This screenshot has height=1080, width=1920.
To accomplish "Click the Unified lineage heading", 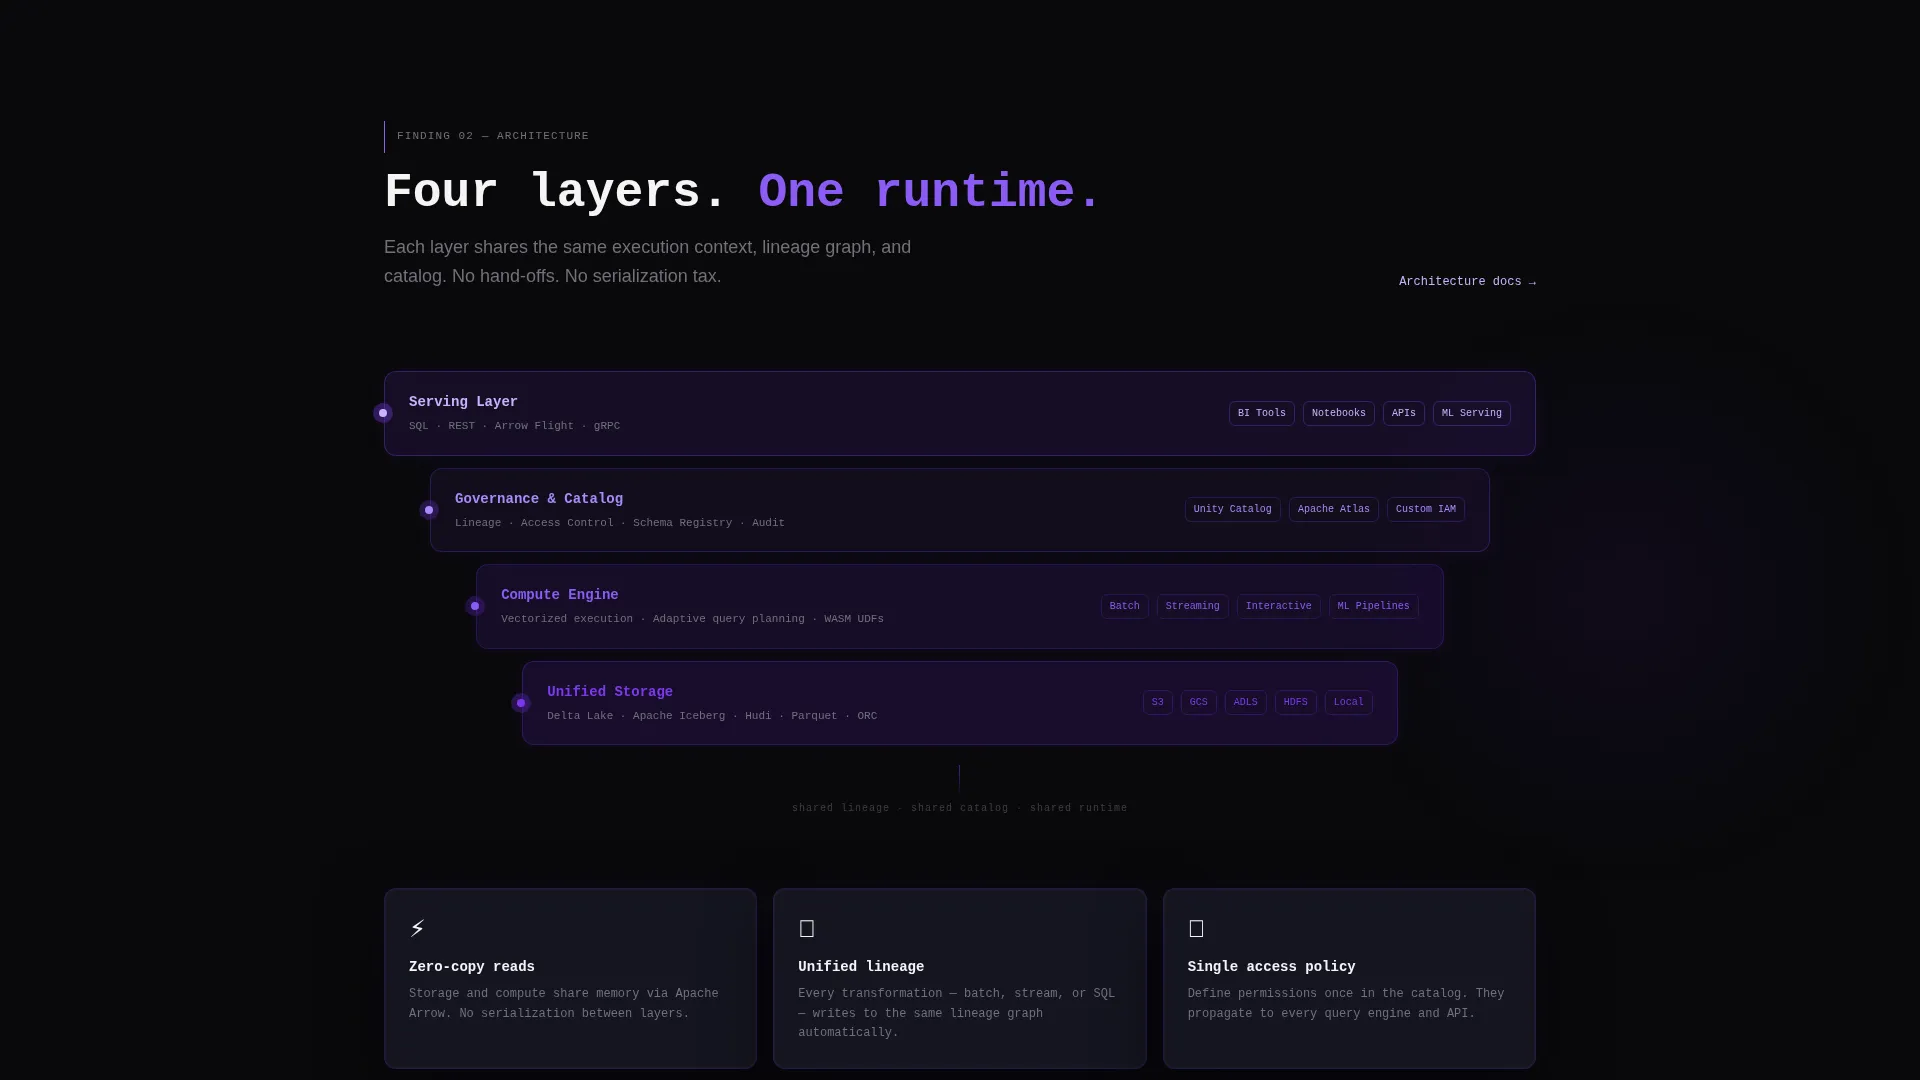I will point(861,967).
